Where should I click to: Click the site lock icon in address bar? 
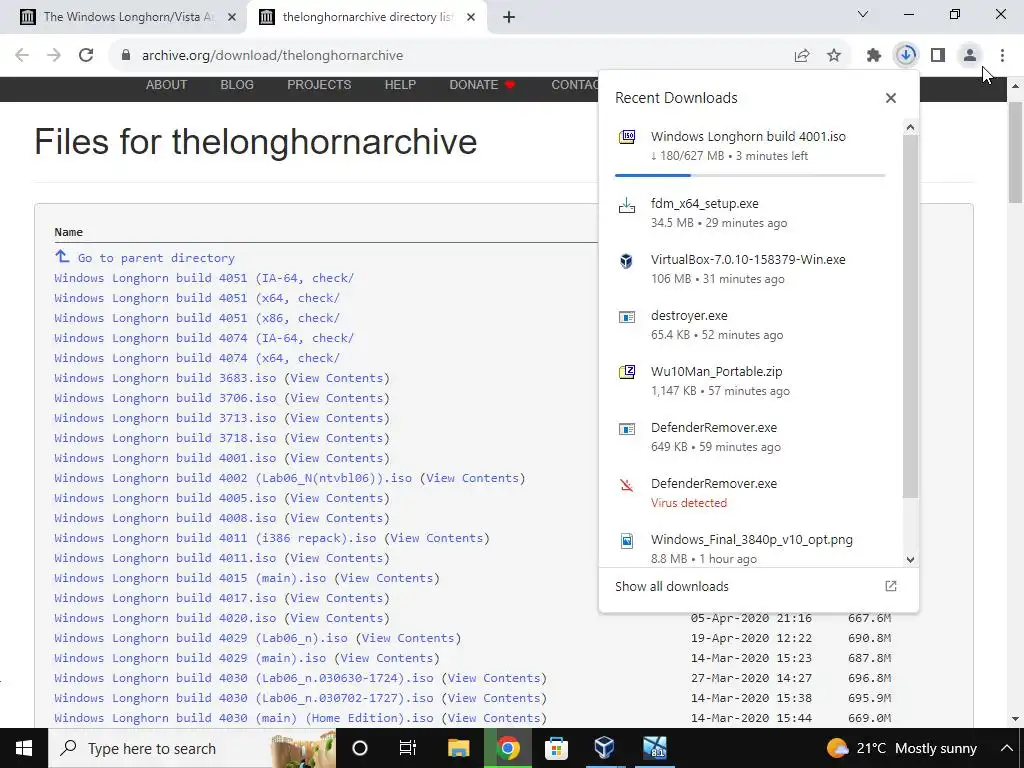point(126,56)
